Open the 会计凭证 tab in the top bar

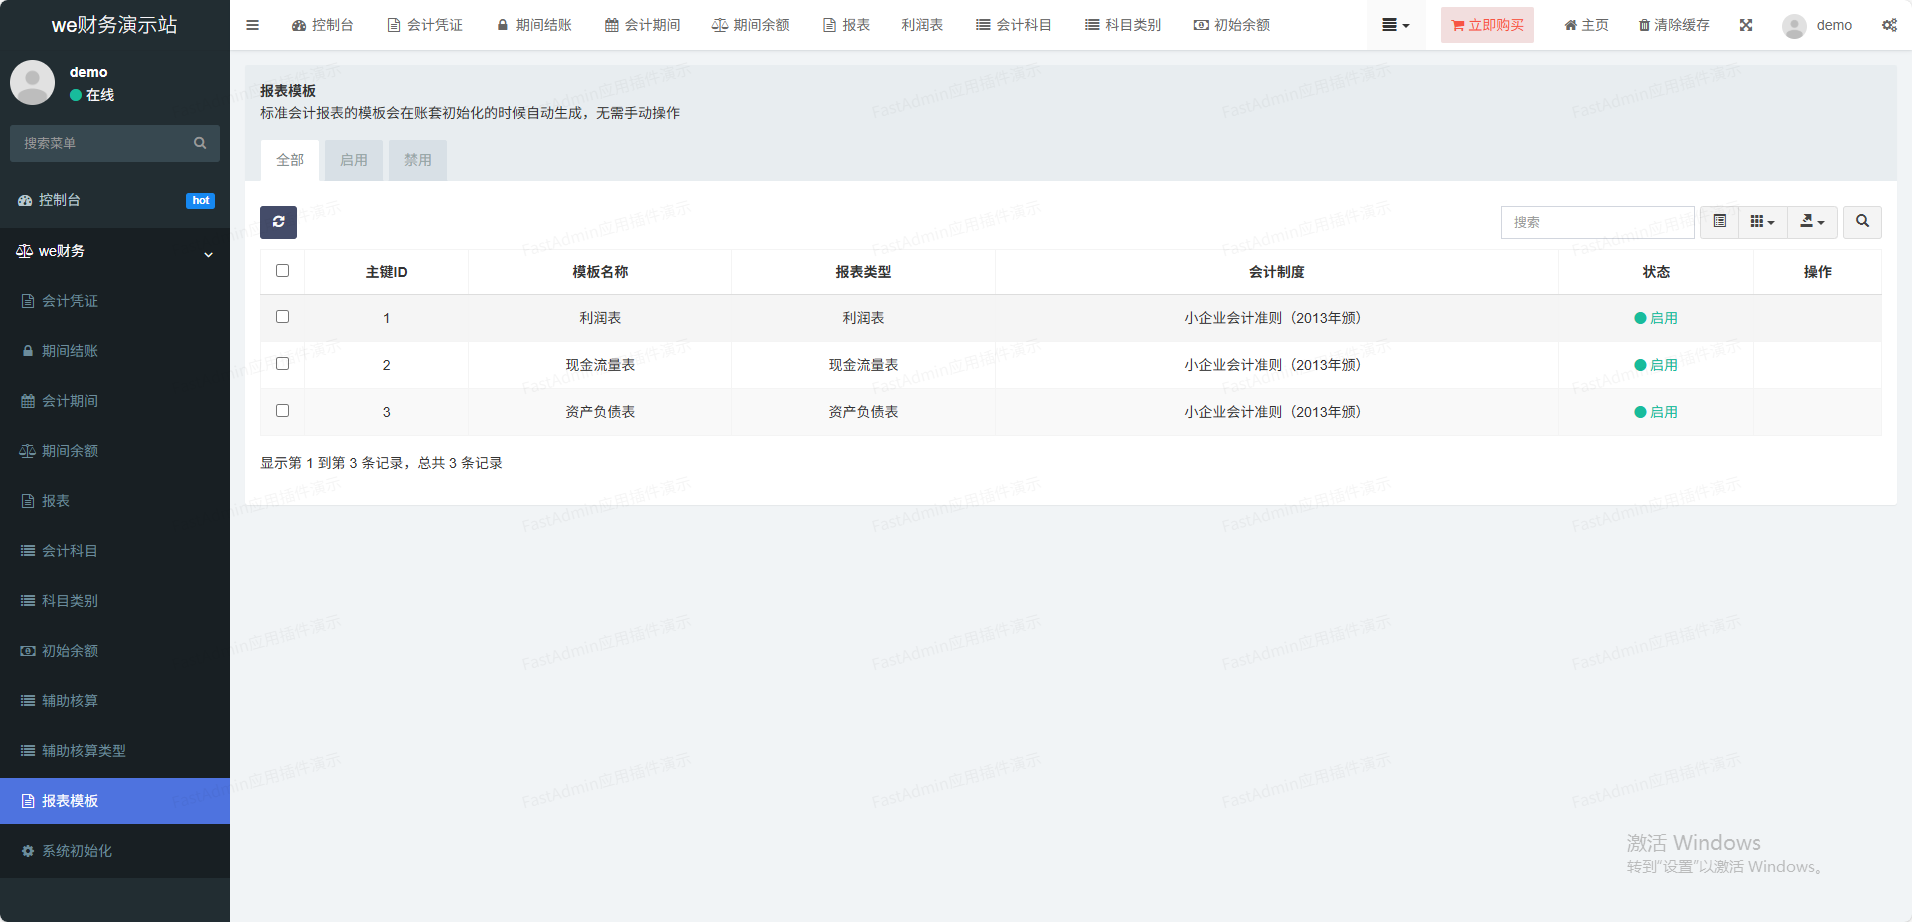(425, 25)
